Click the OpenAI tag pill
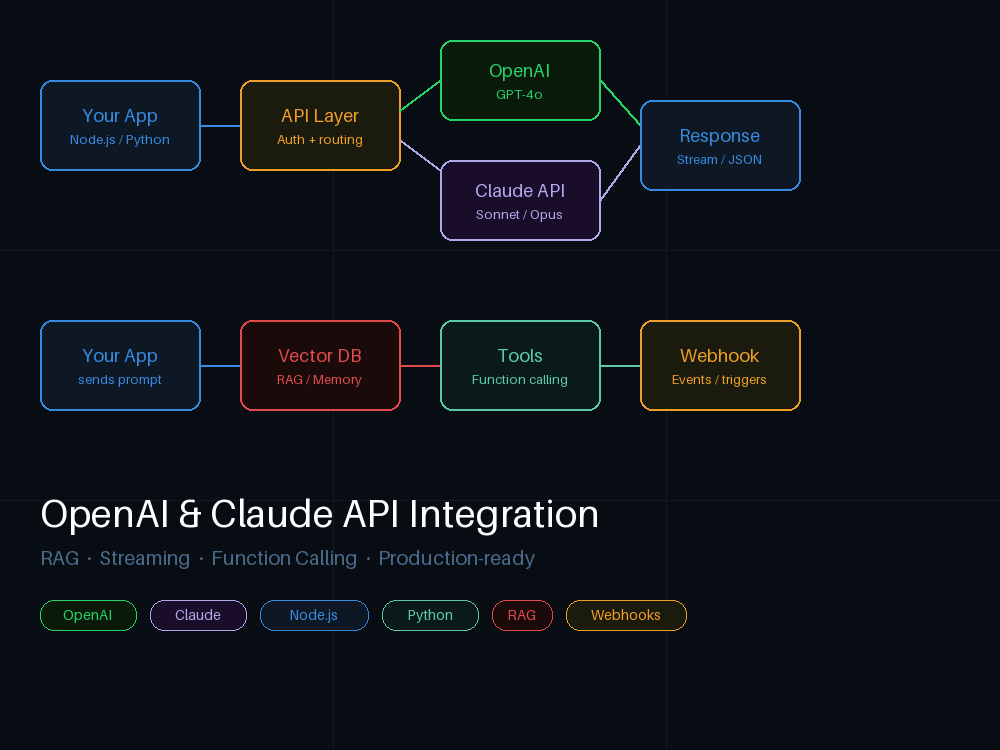This screenshot has height=750, width=1000. [89, 615]
